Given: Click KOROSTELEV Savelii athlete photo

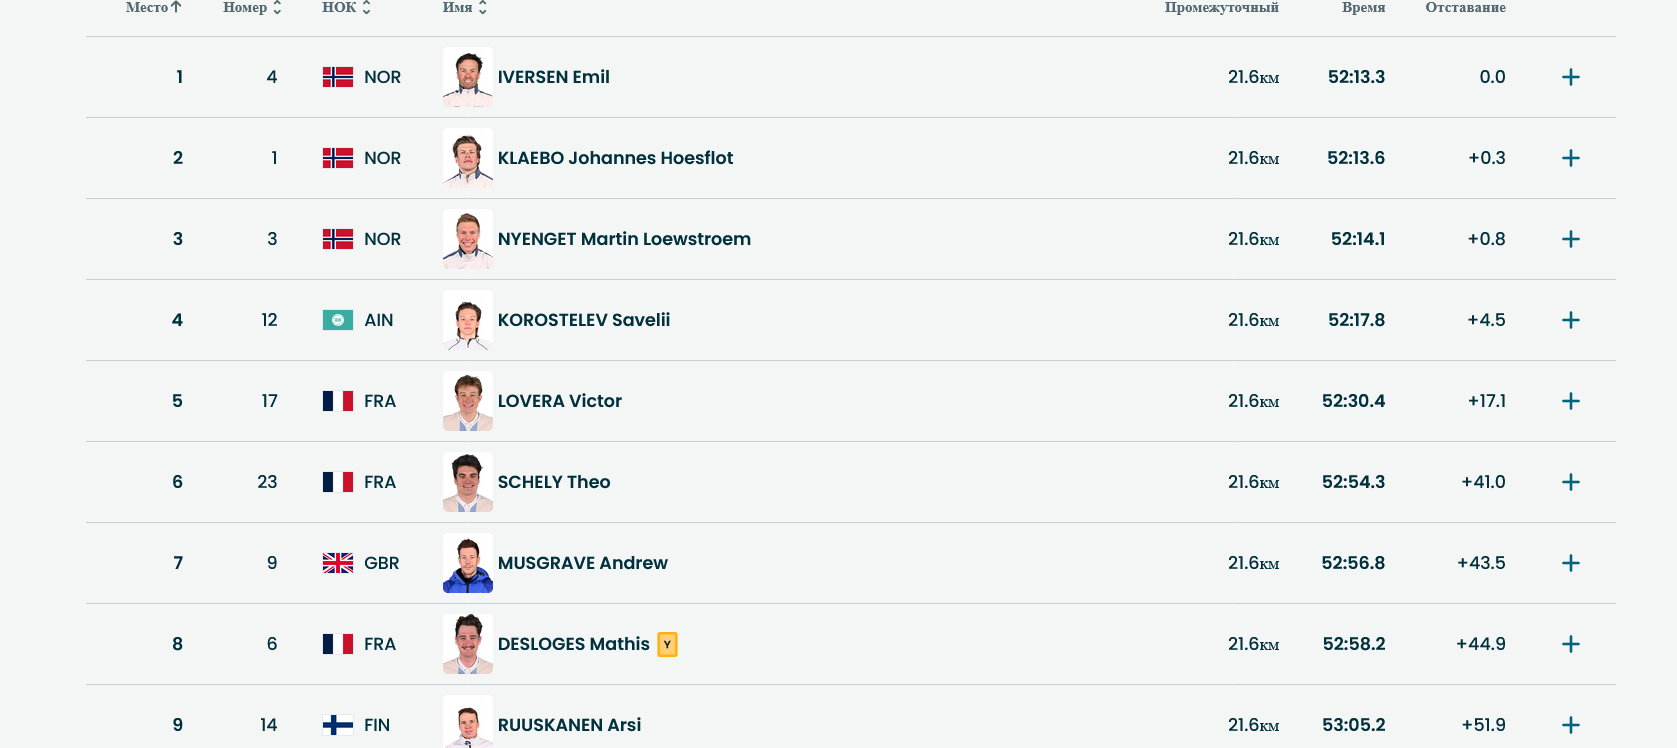Looking at the screenshot, I should 467,320.
